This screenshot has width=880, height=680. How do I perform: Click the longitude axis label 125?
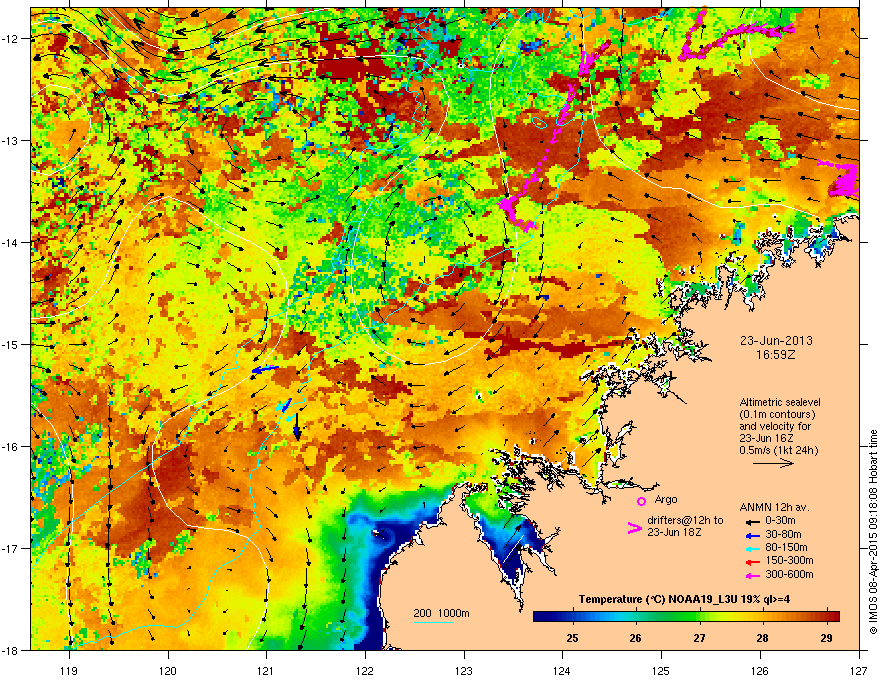click(661, 670)
